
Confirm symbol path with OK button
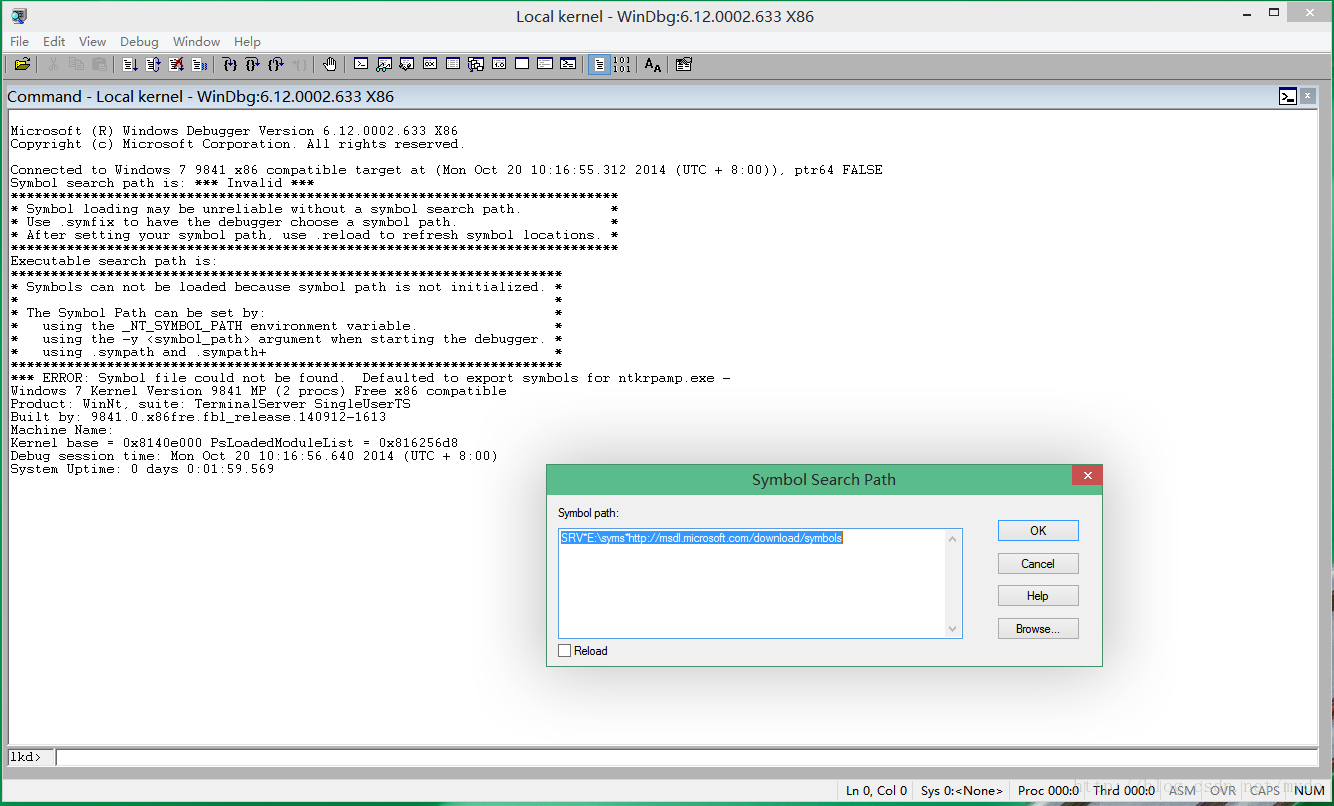(x=1038, y=530)
